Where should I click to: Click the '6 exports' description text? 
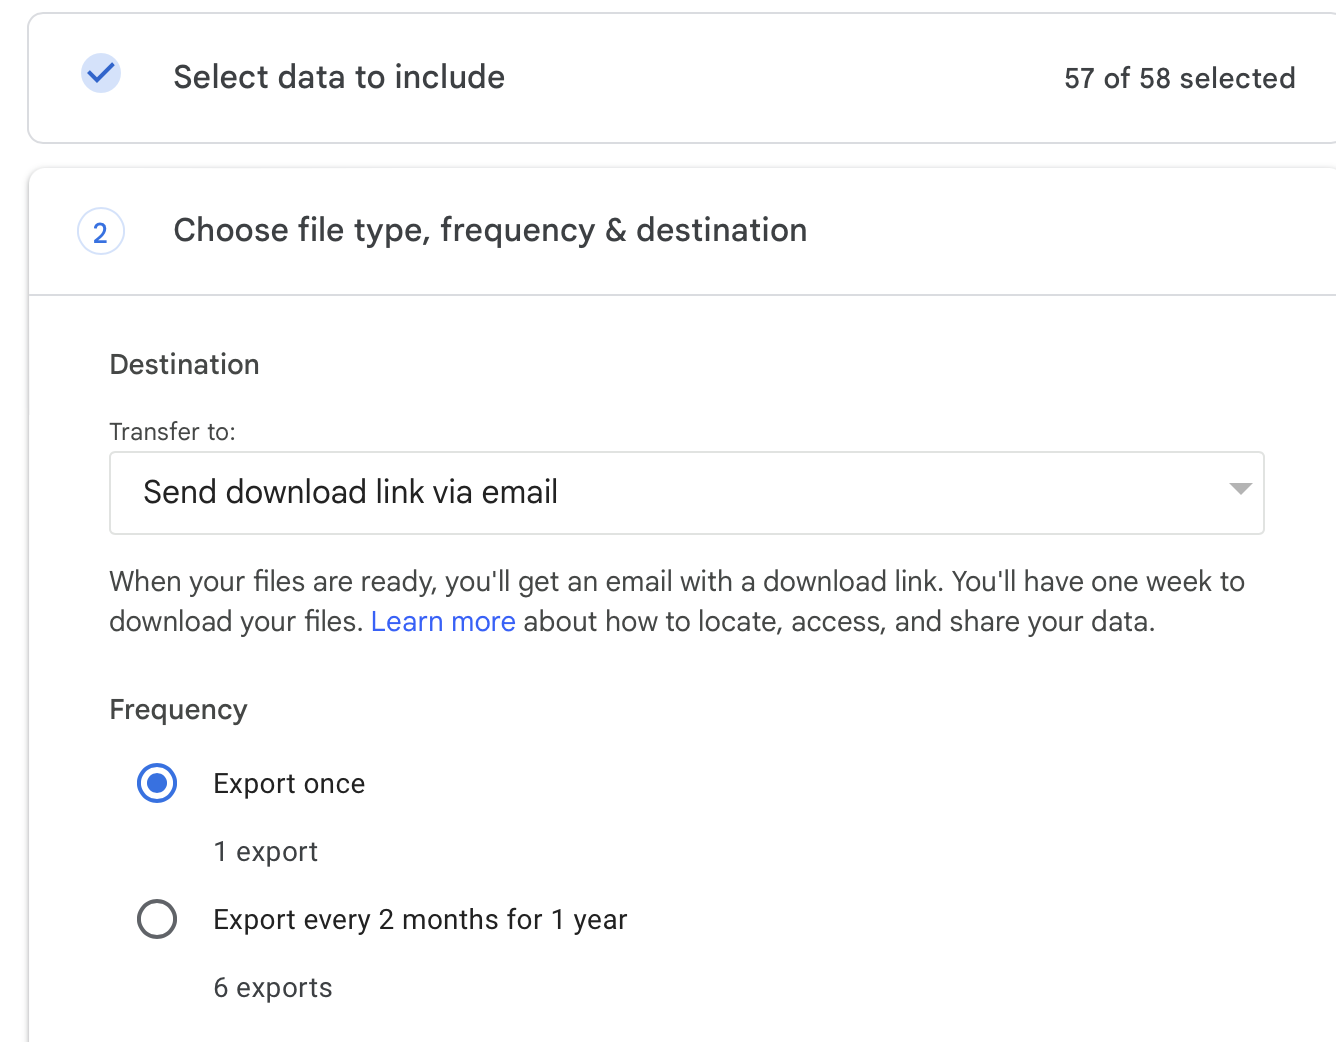[x=272, y=988]
